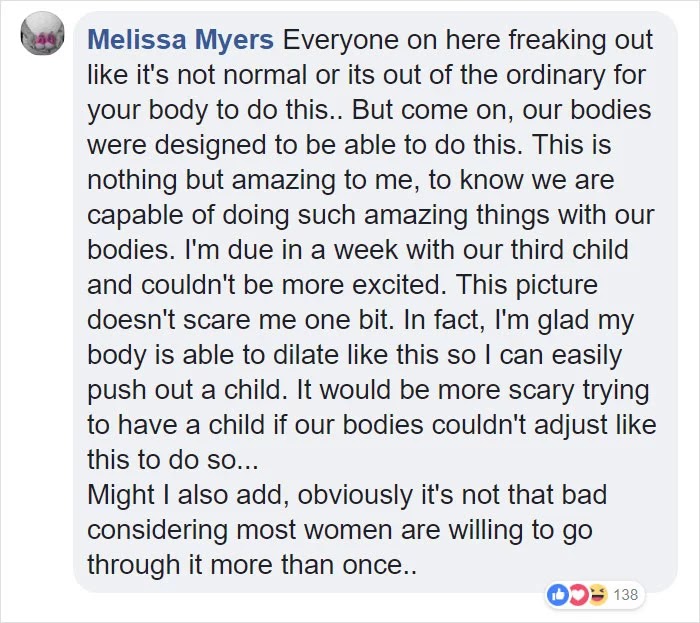Open the Melissa Myers profile name link
Image resolution: width=700 pixels, height=623 pixels.
tap(181, 42)
